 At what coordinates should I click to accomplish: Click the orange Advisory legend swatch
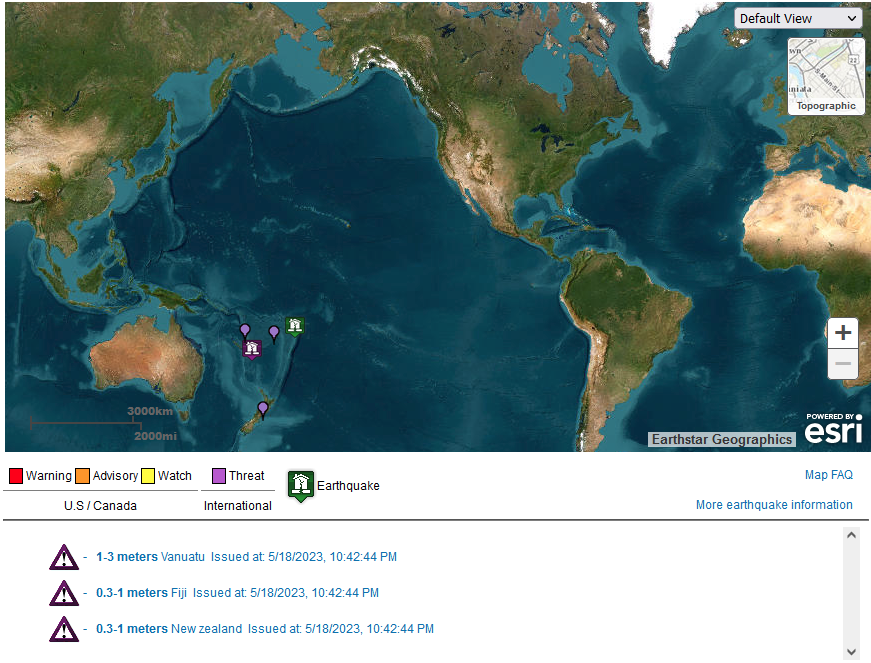pyautogui.click(x=82, y=476)
